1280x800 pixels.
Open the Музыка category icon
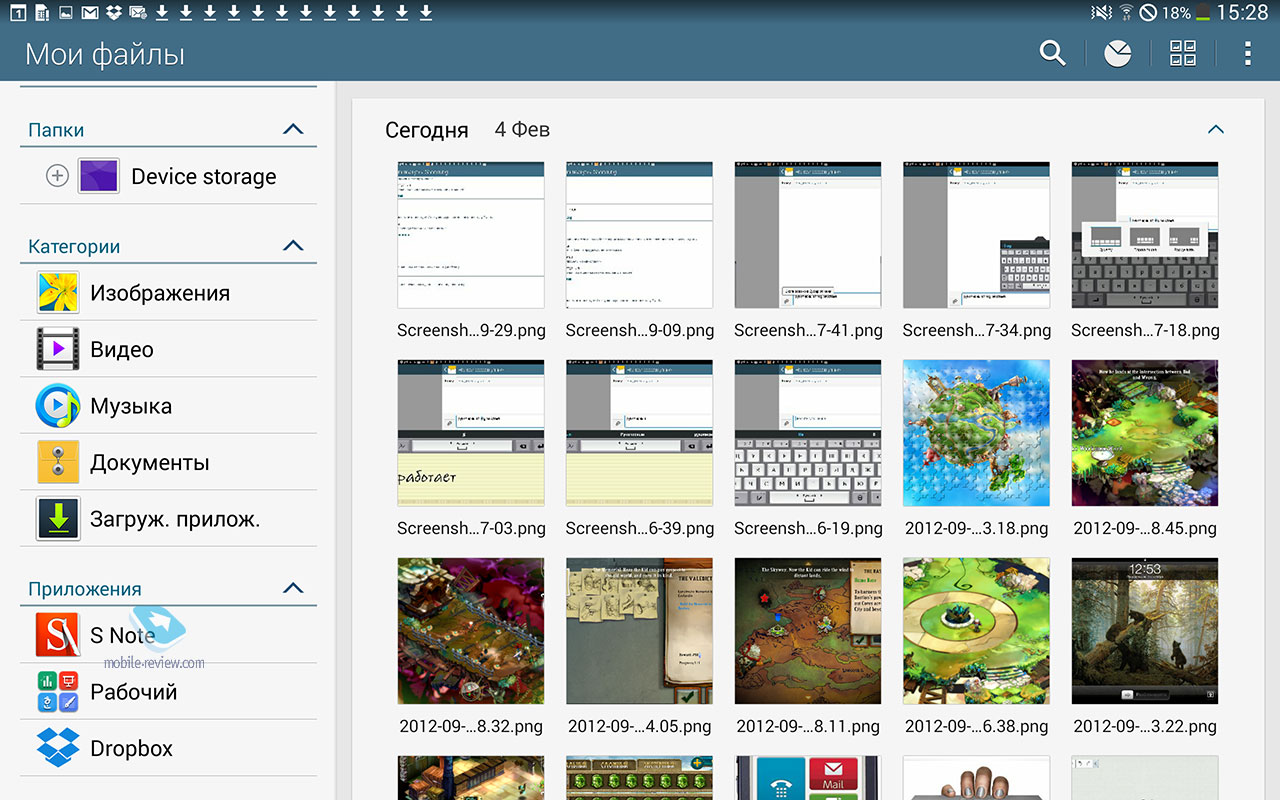tap(58, 406)
